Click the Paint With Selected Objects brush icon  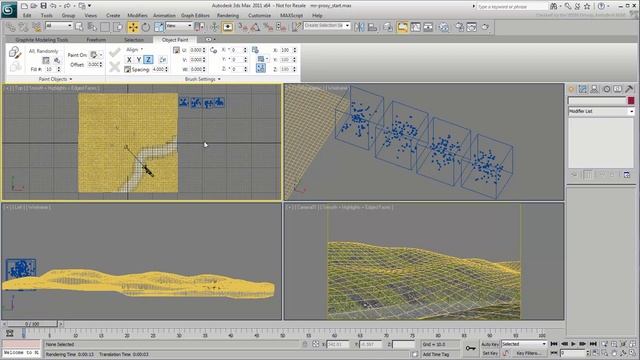(15, 52)
